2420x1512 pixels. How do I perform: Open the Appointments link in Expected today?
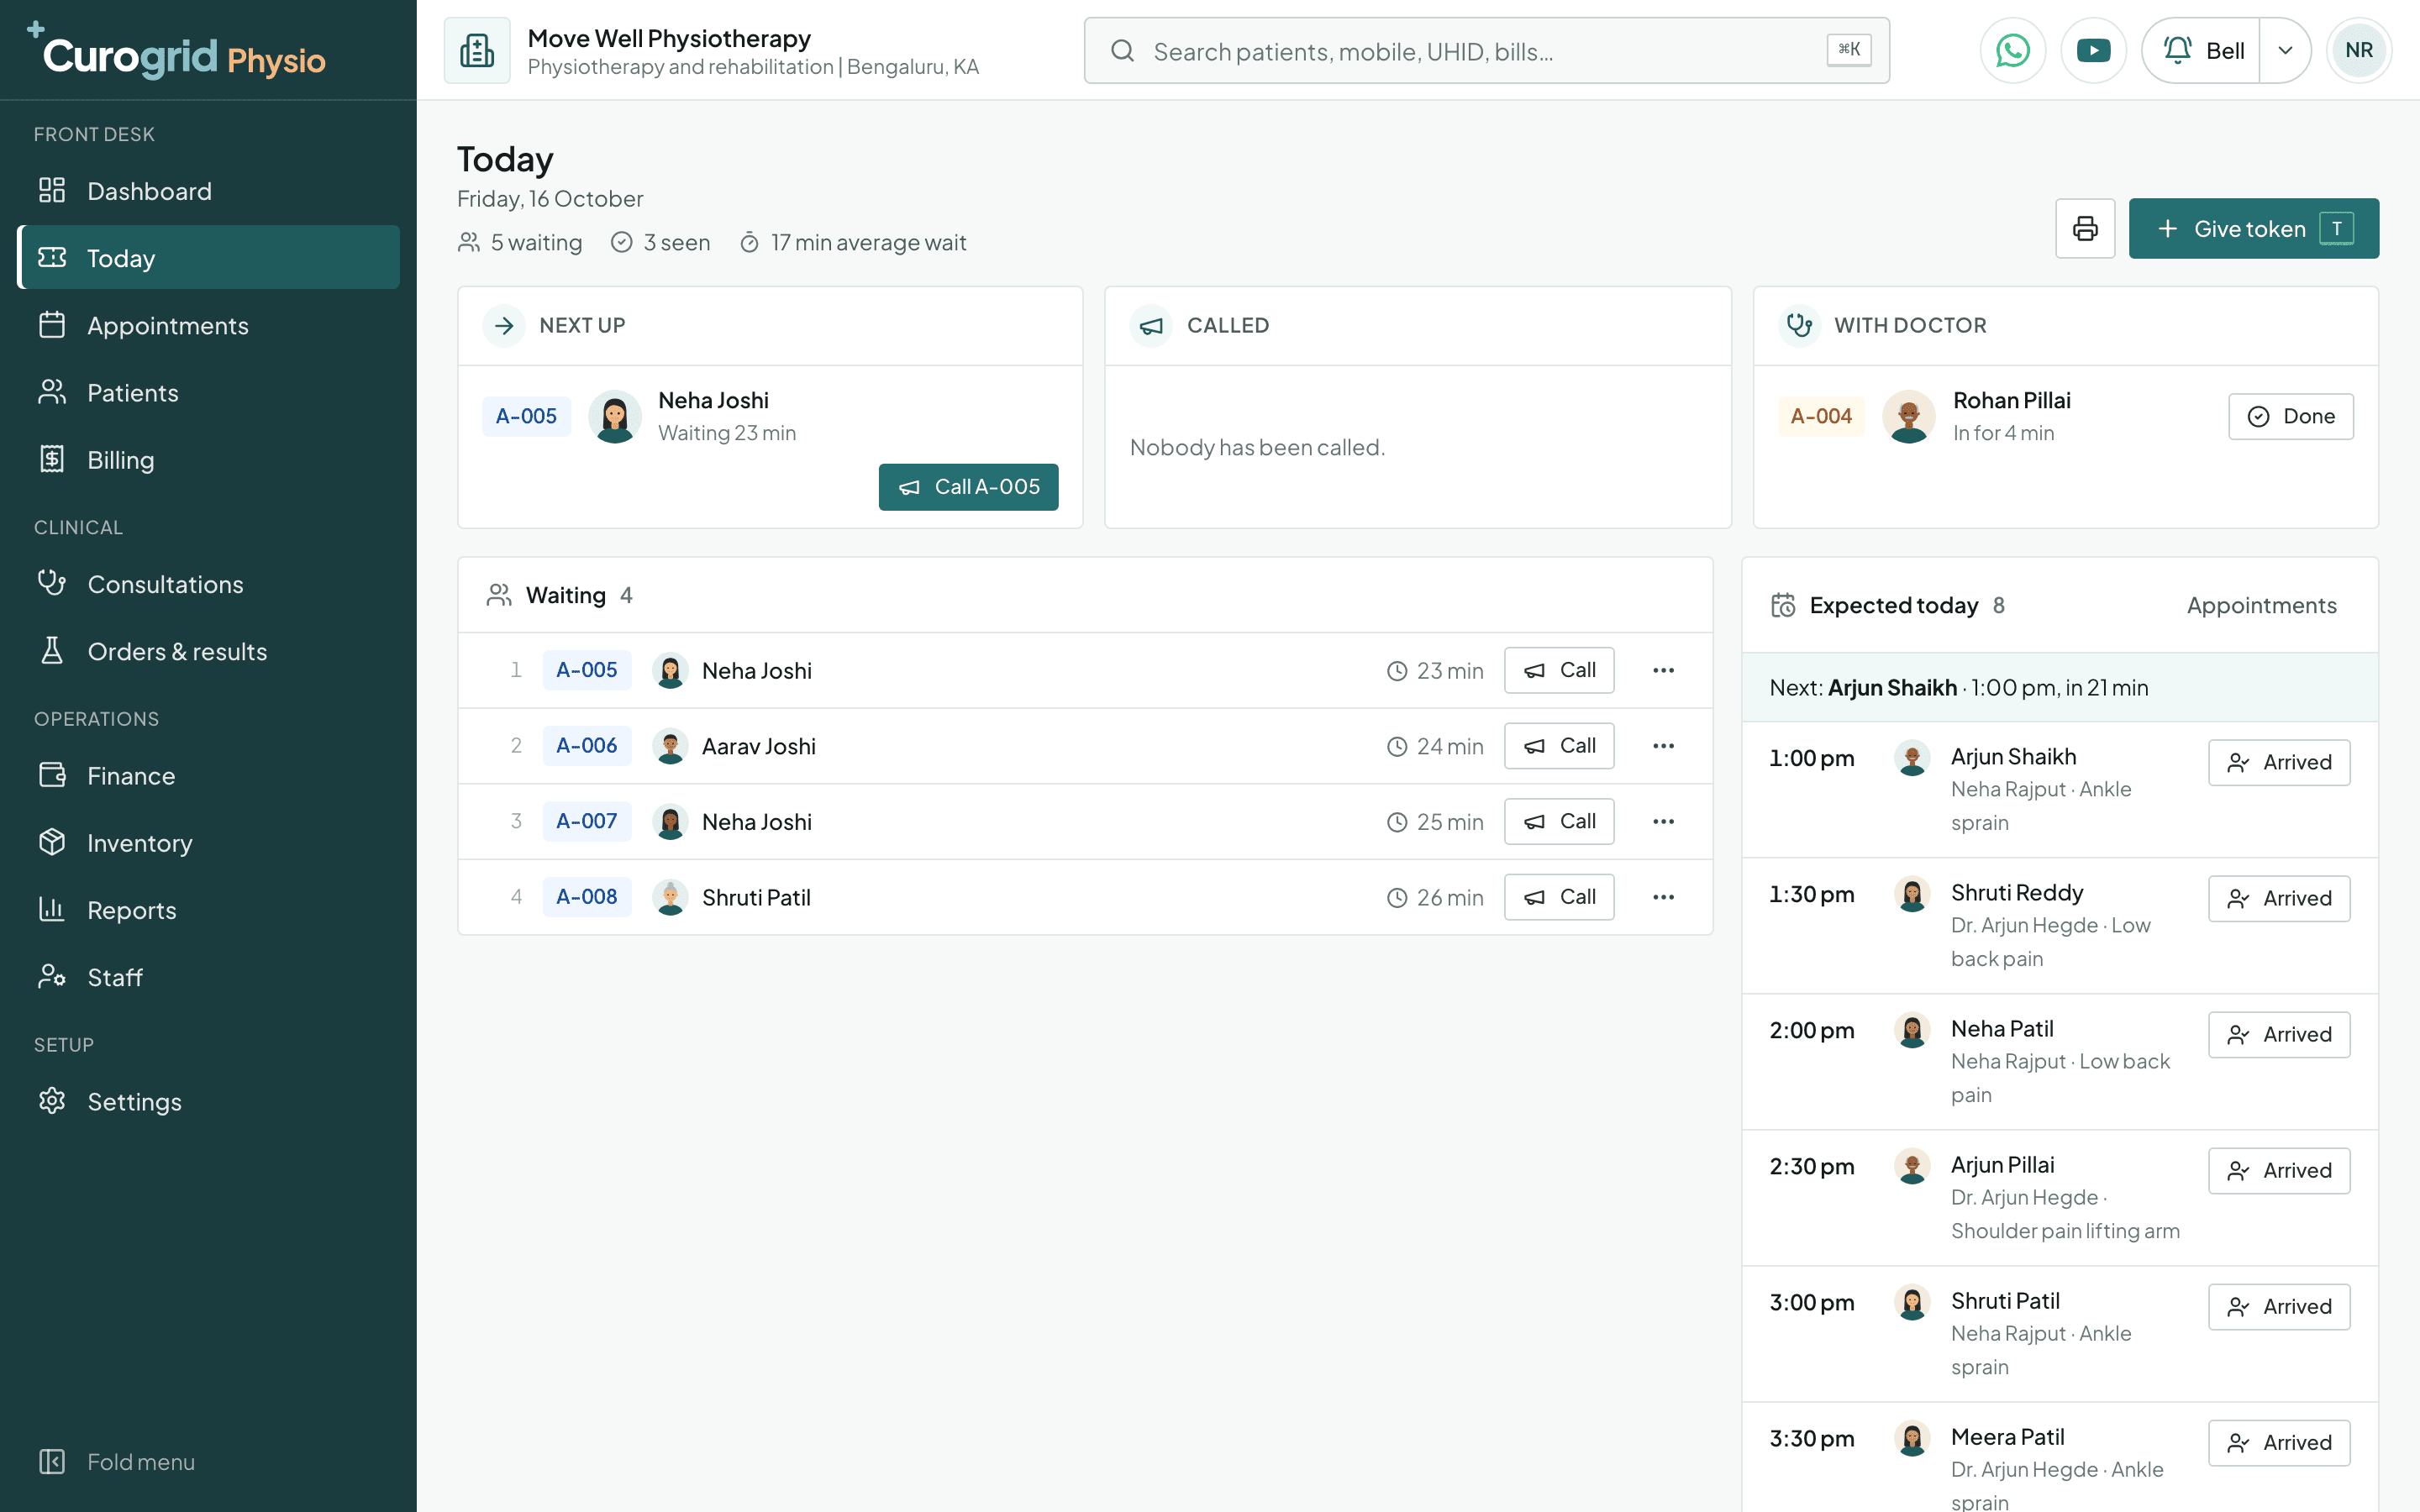click(x=2261, y=605)
